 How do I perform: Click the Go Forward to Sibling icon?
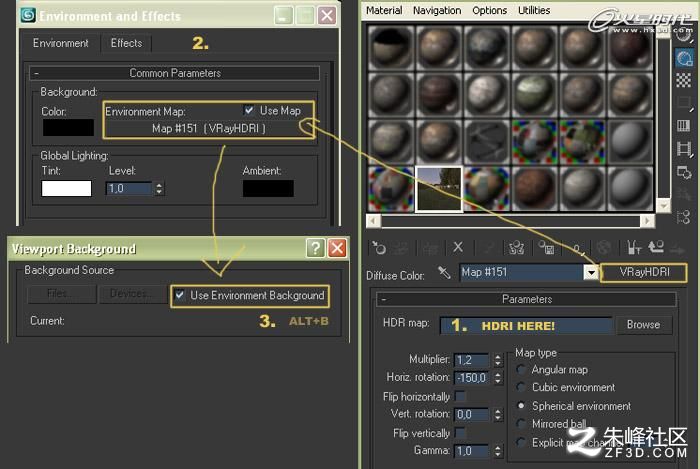coord(677,249)
